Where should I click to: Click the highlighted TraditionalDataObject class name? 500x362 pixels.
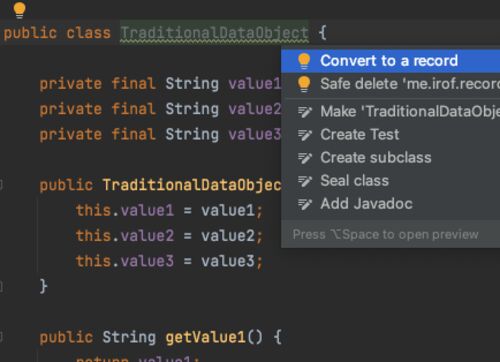coord(214,33)
